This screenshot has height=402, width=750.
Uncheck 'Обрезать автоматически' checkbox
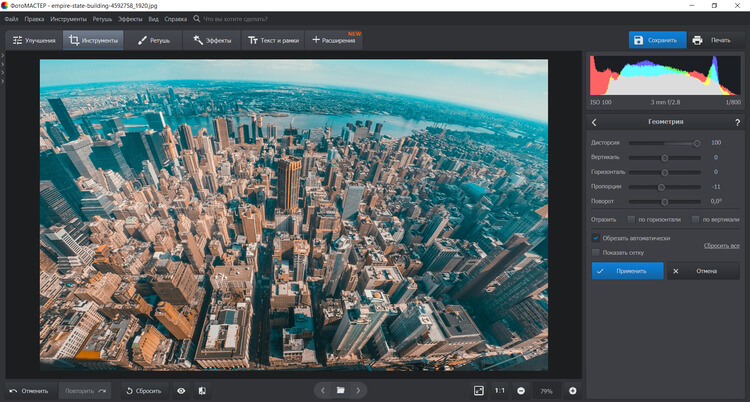coord(596,238)
